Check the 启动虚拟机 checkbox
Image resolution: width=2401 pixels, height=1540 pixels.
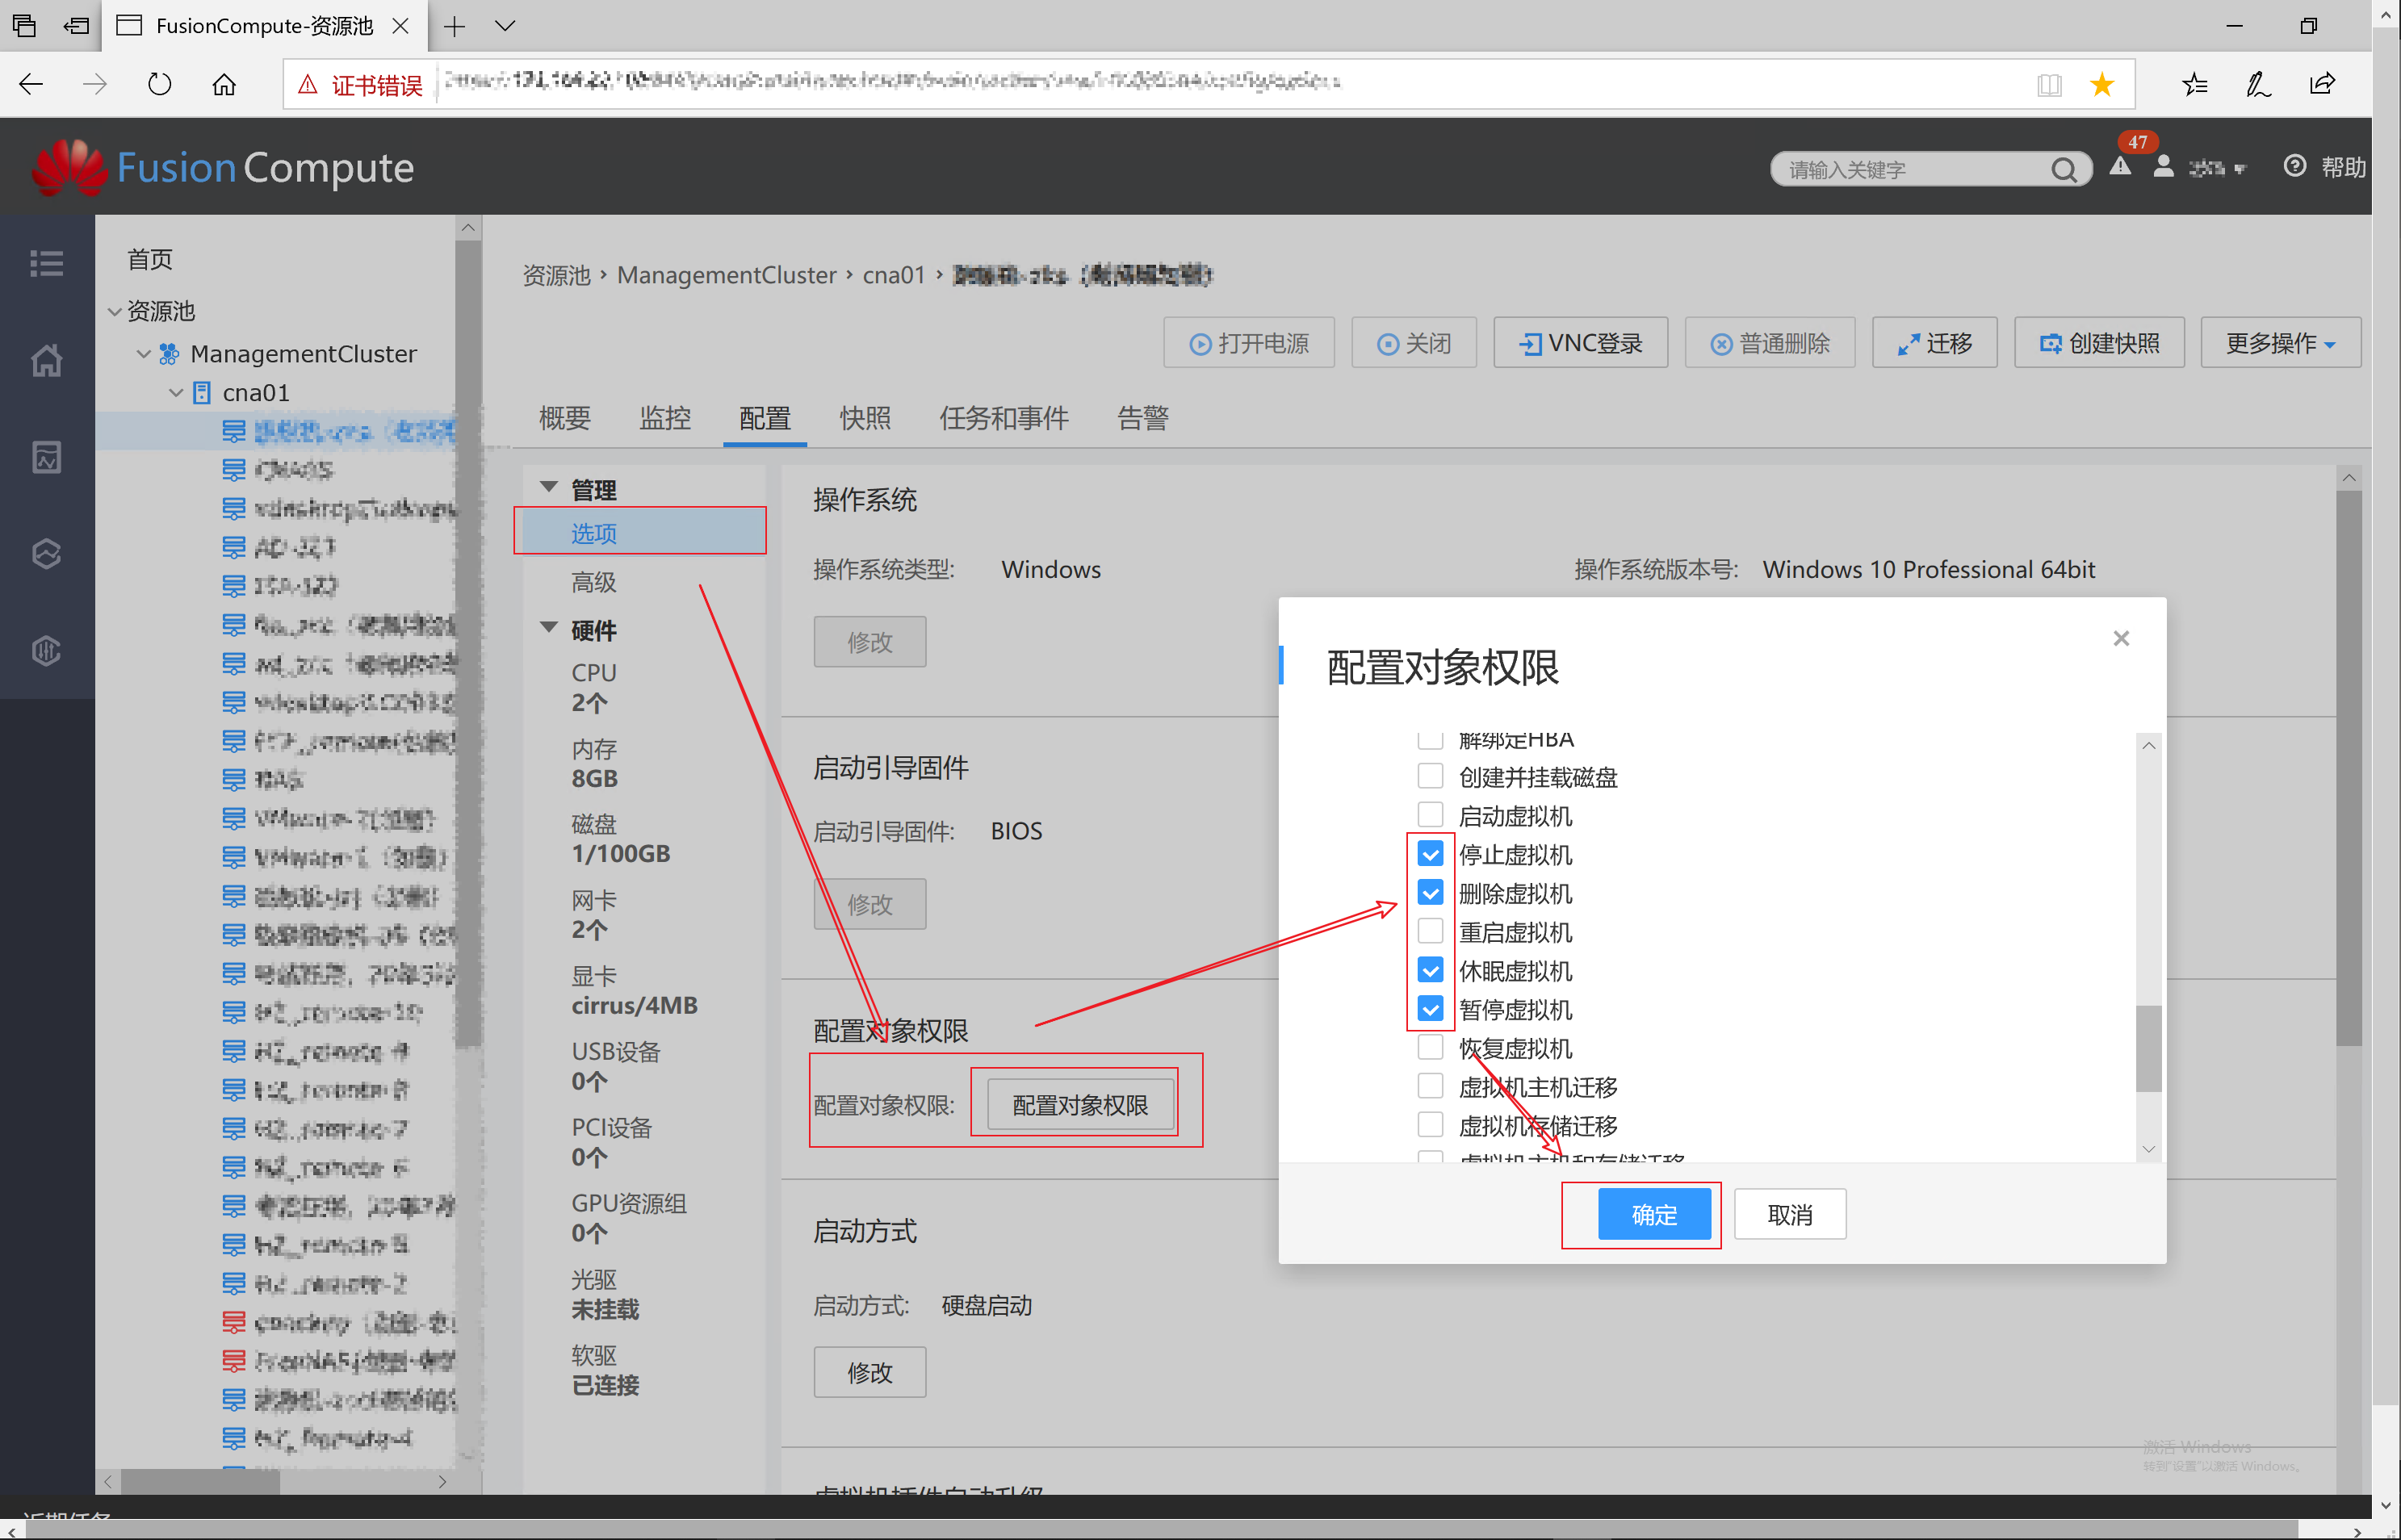(x=1430, y=815)
